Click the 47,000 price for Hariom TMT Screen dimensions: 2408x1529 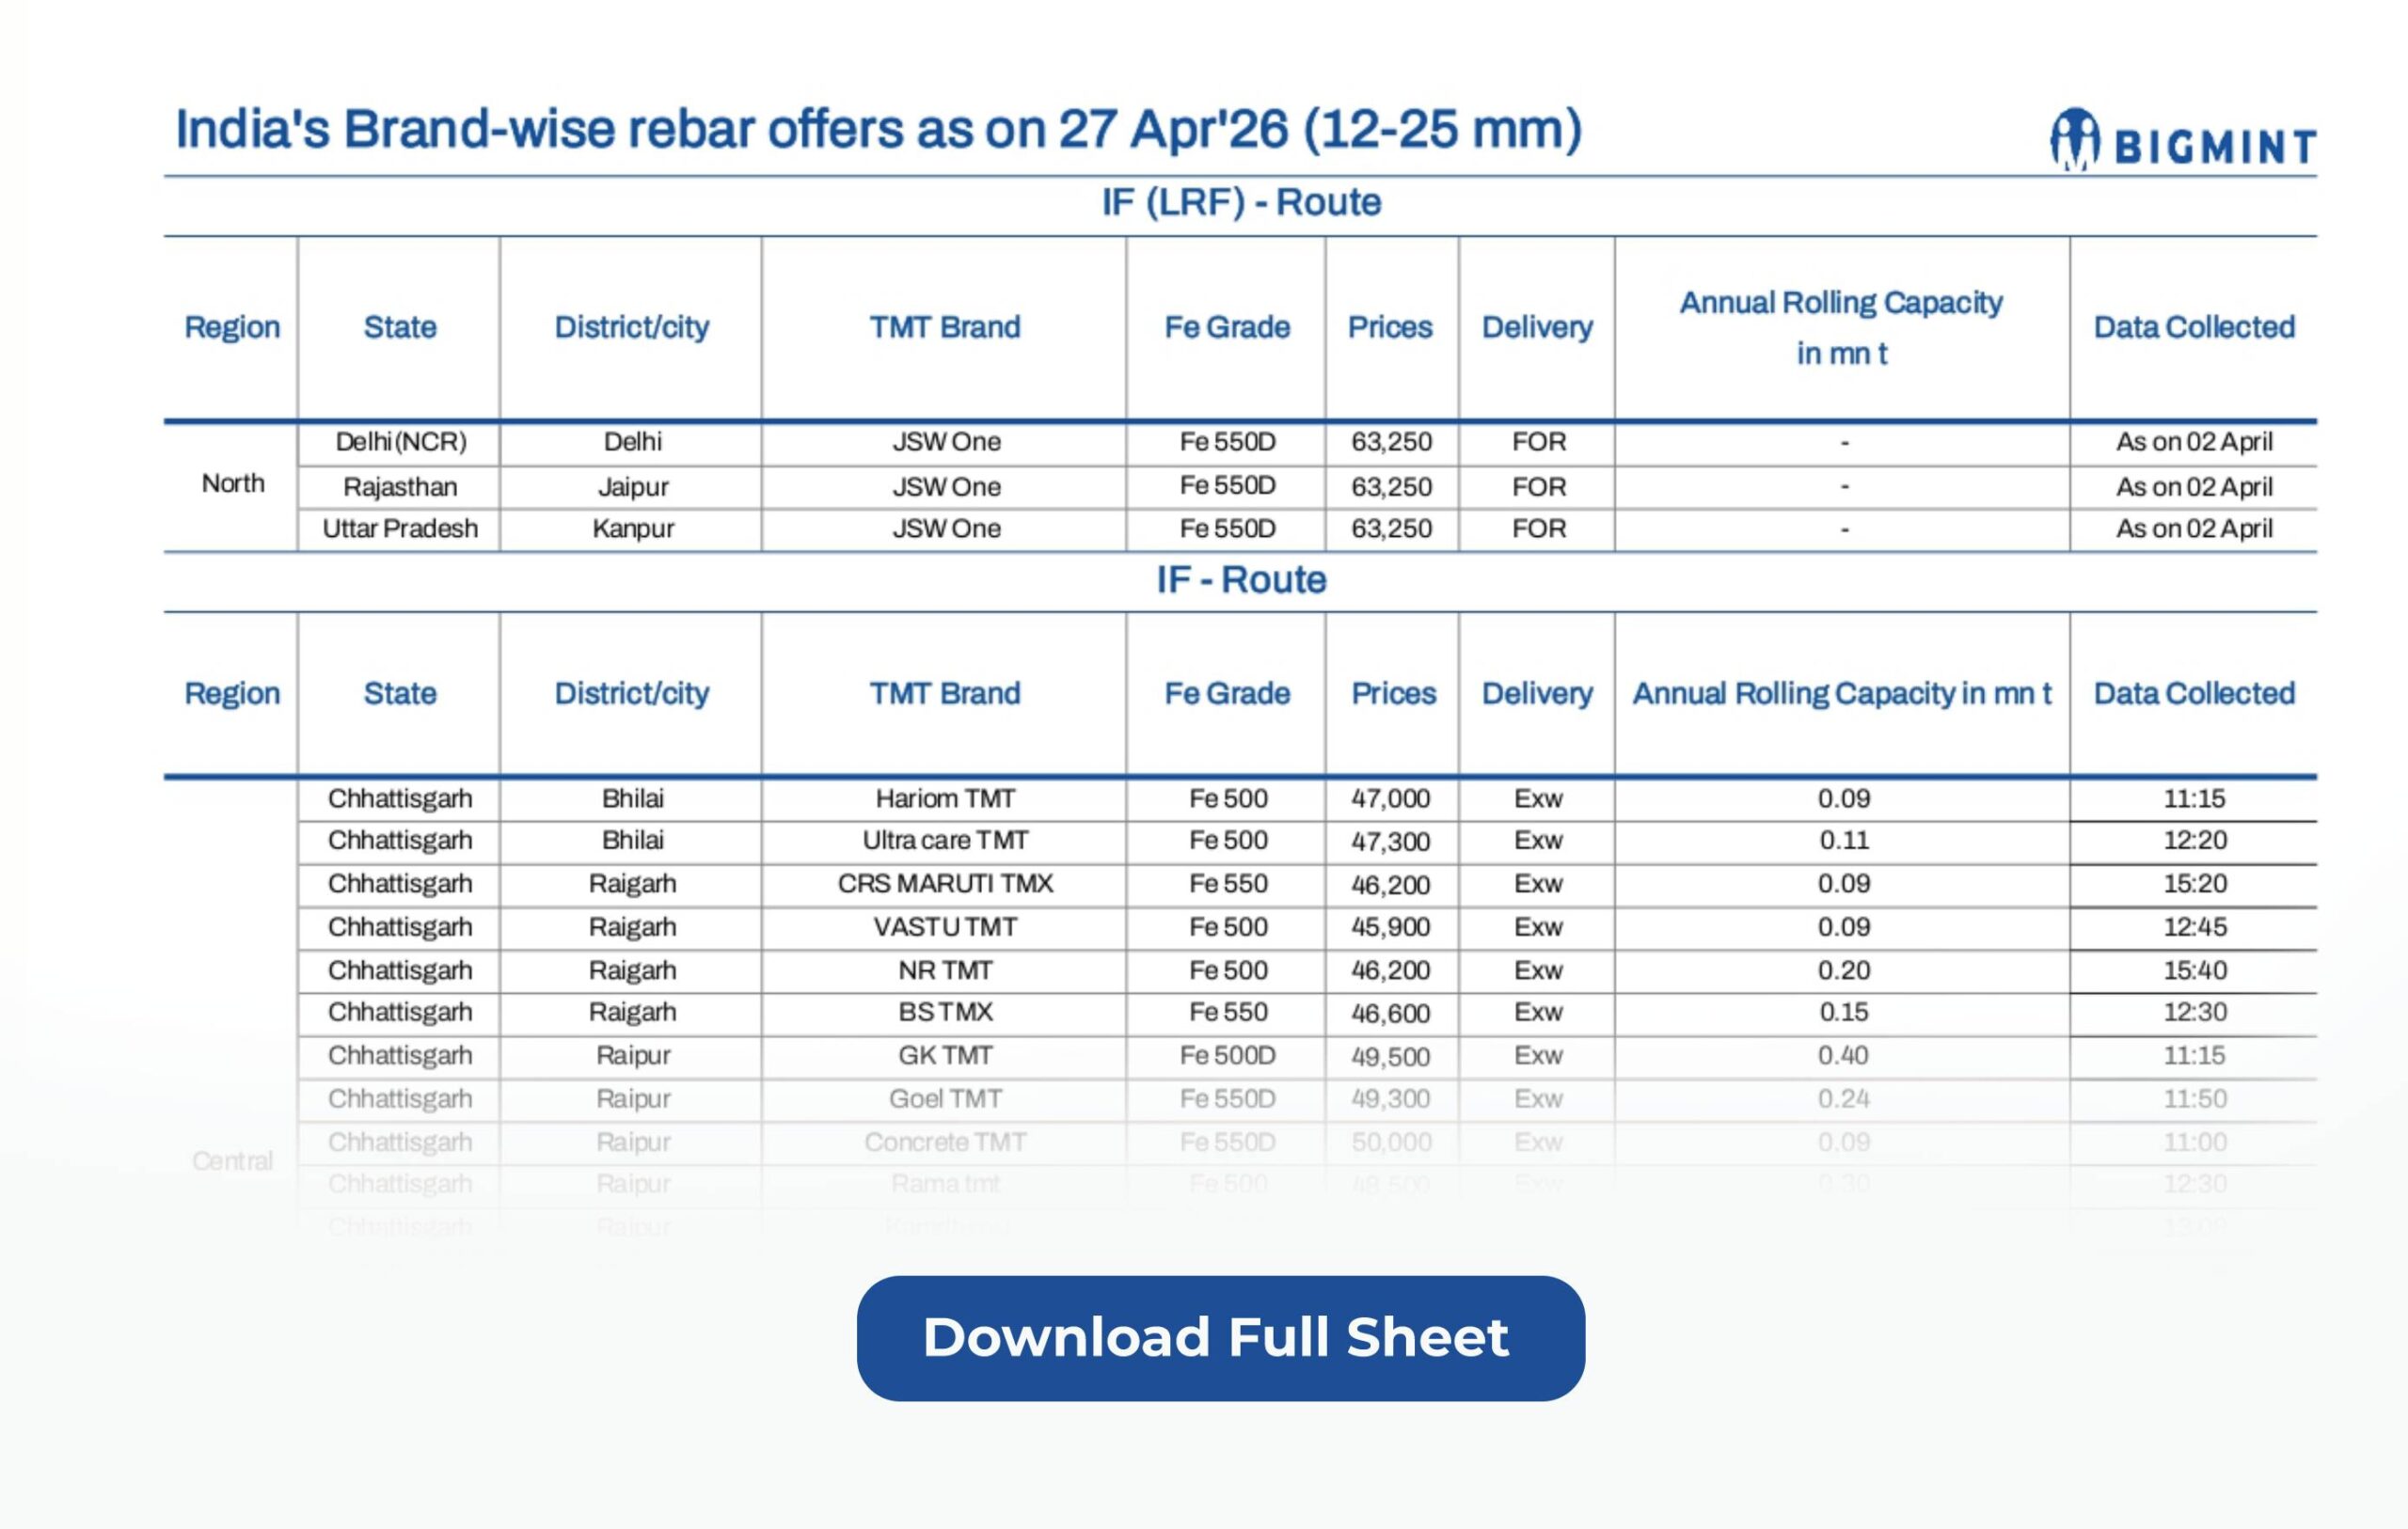point(1390,799)
